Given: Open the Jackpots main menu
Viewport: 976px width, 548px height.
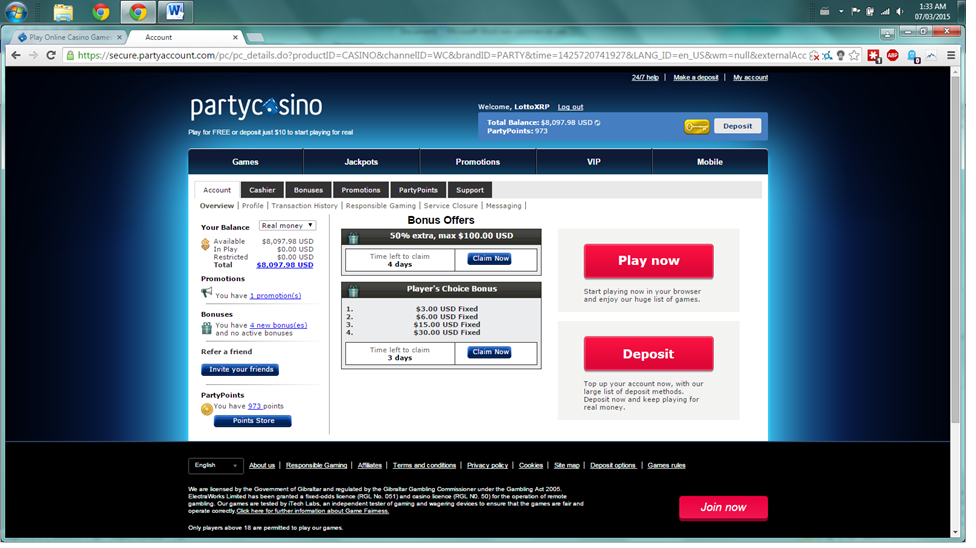Looking at the screenshot, I should point(361,162).
